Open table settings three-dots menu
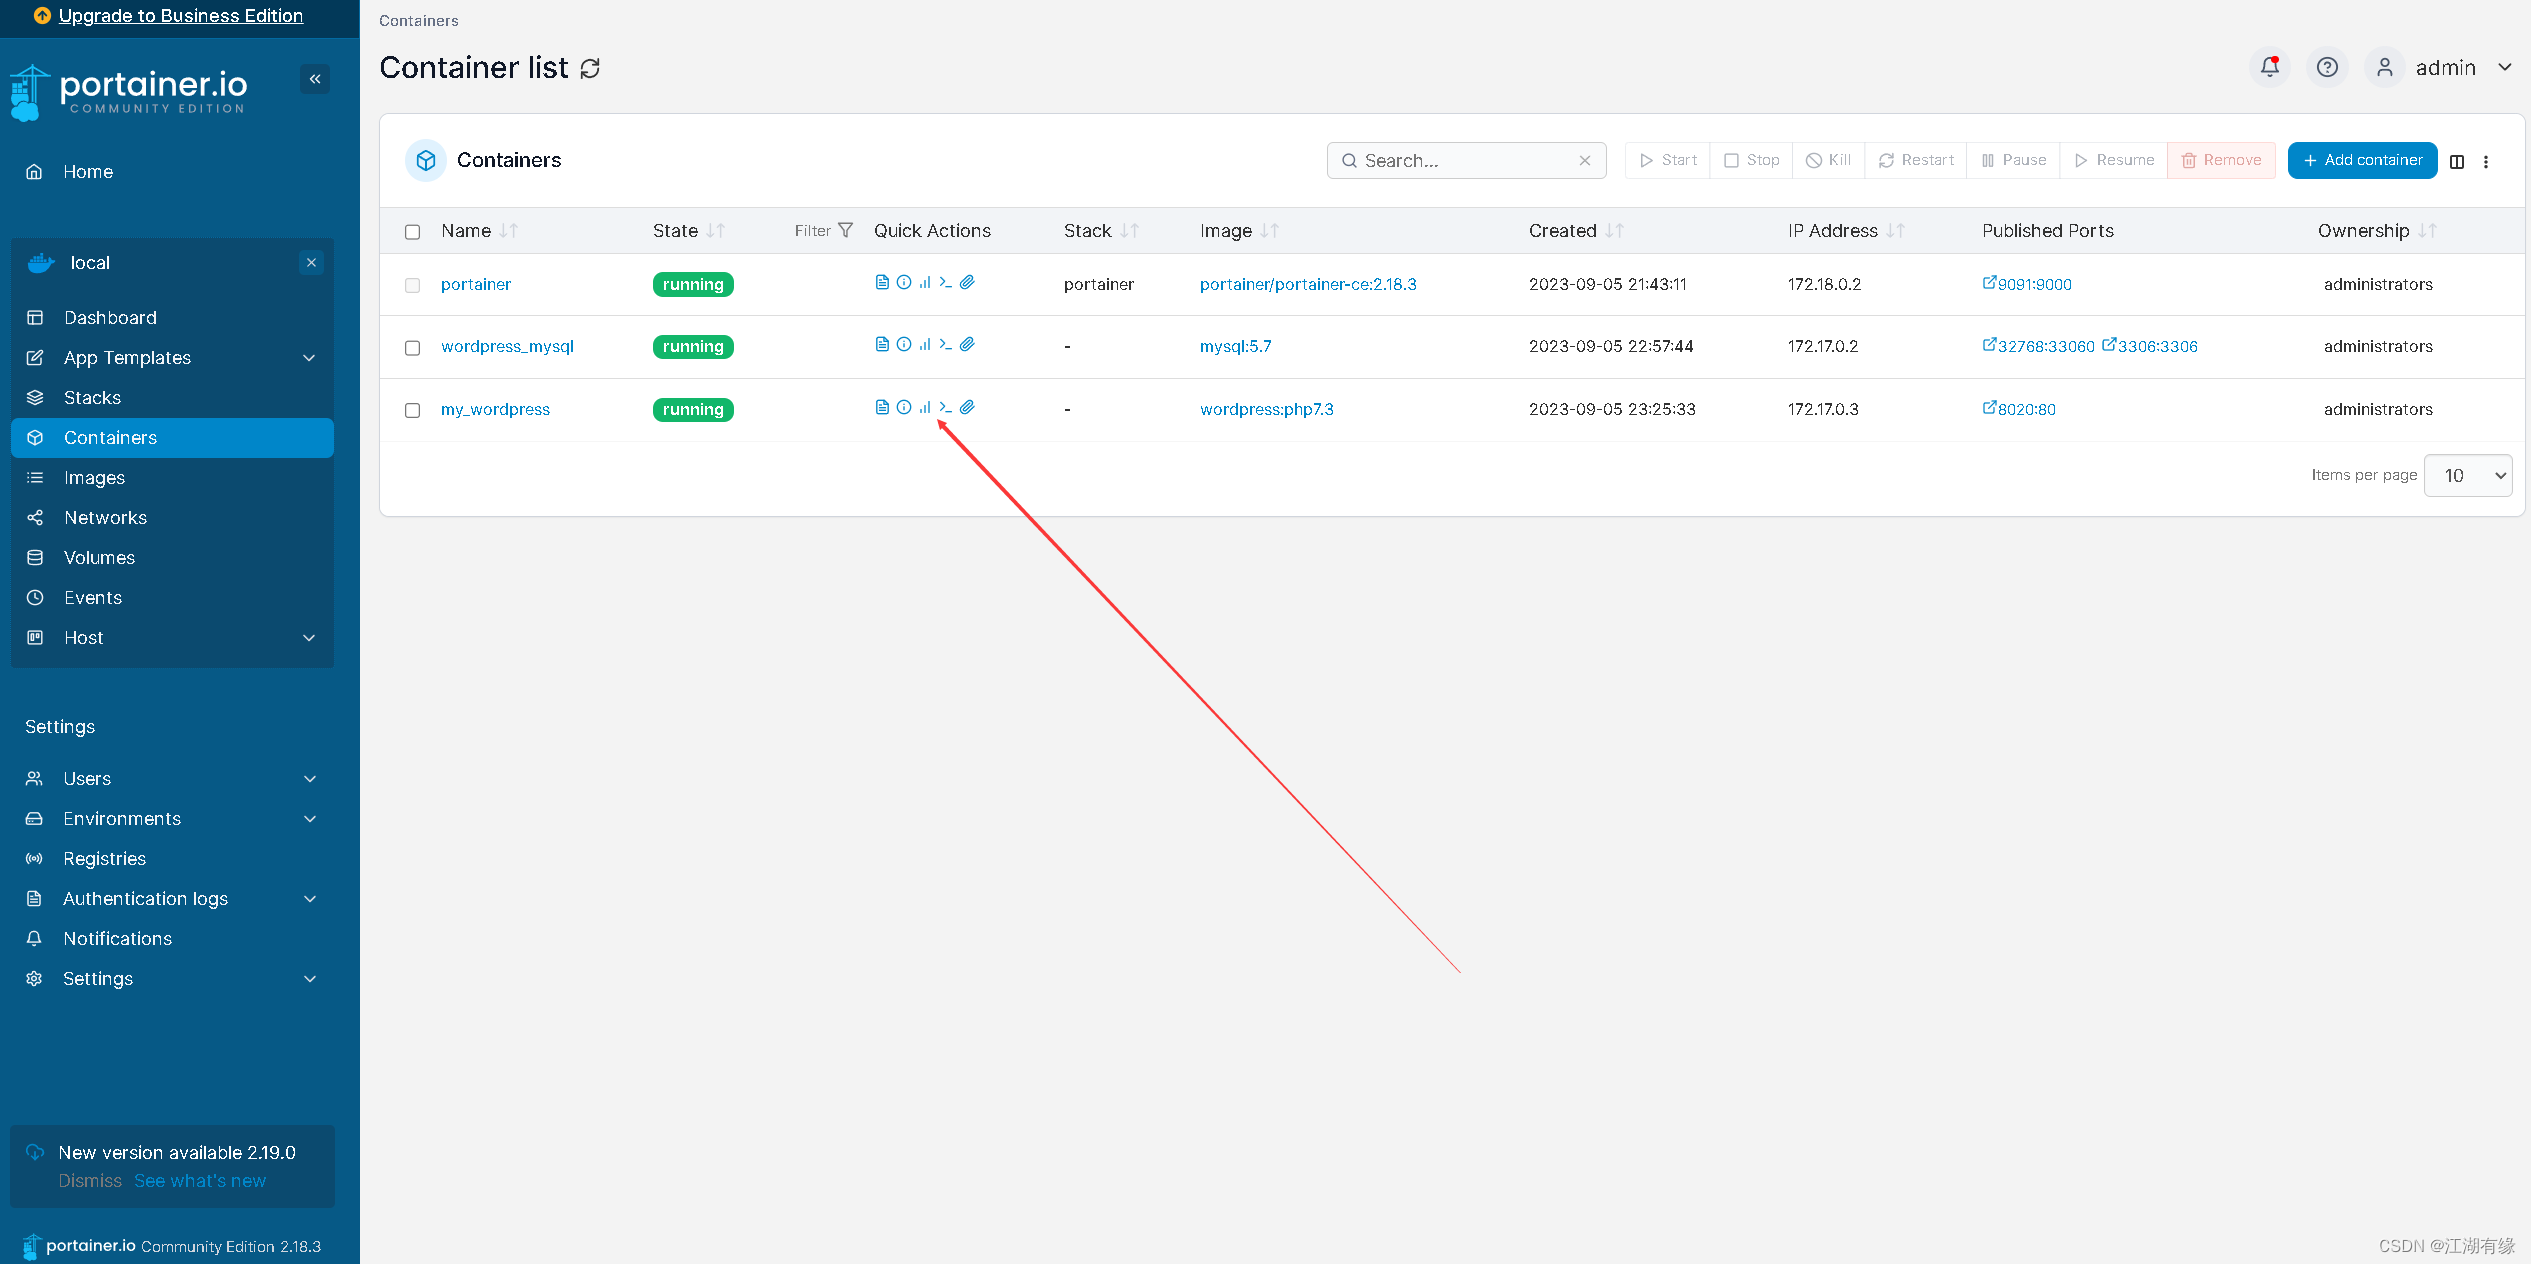Viewport: 2531px width, 1264px height. click(x=2486, y=161)
